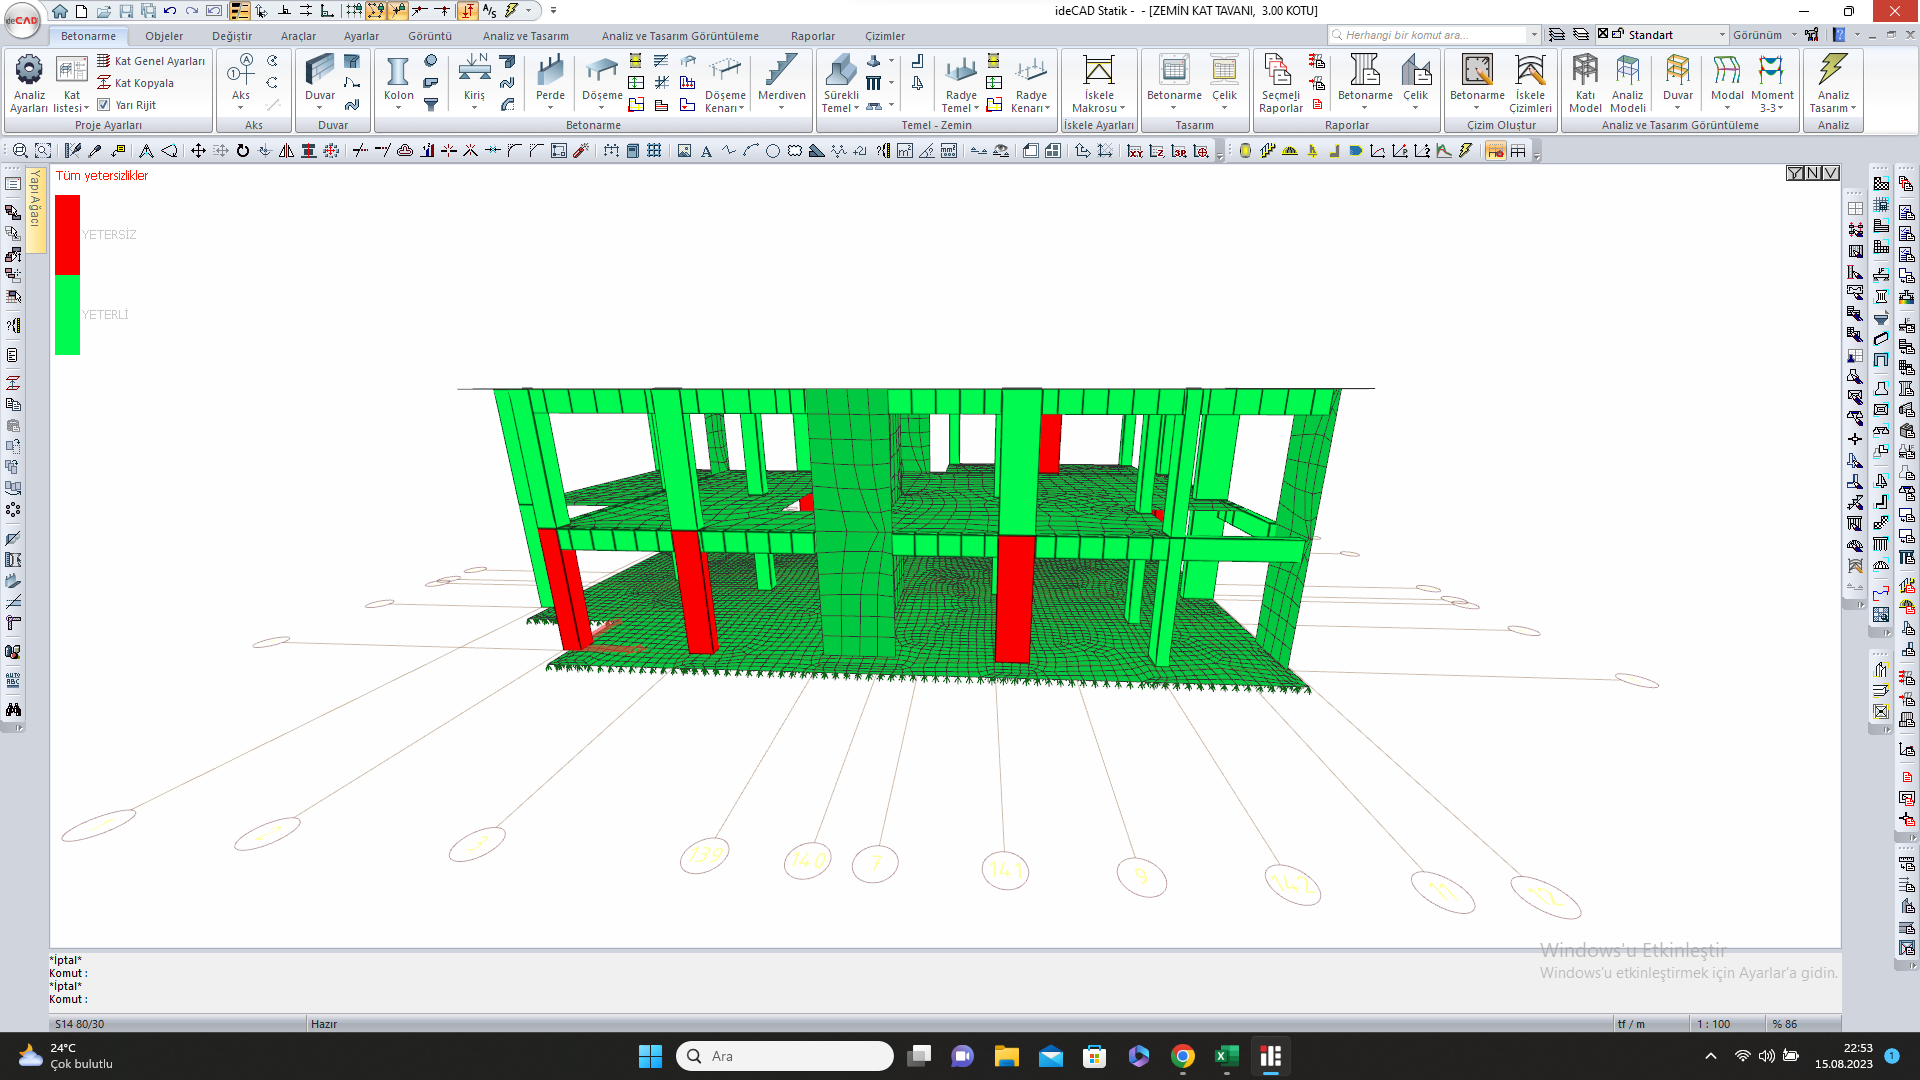Screen dimensions: 1920x1080
Task: Select the Merdiven stair tool
Action: coord(781,80)
